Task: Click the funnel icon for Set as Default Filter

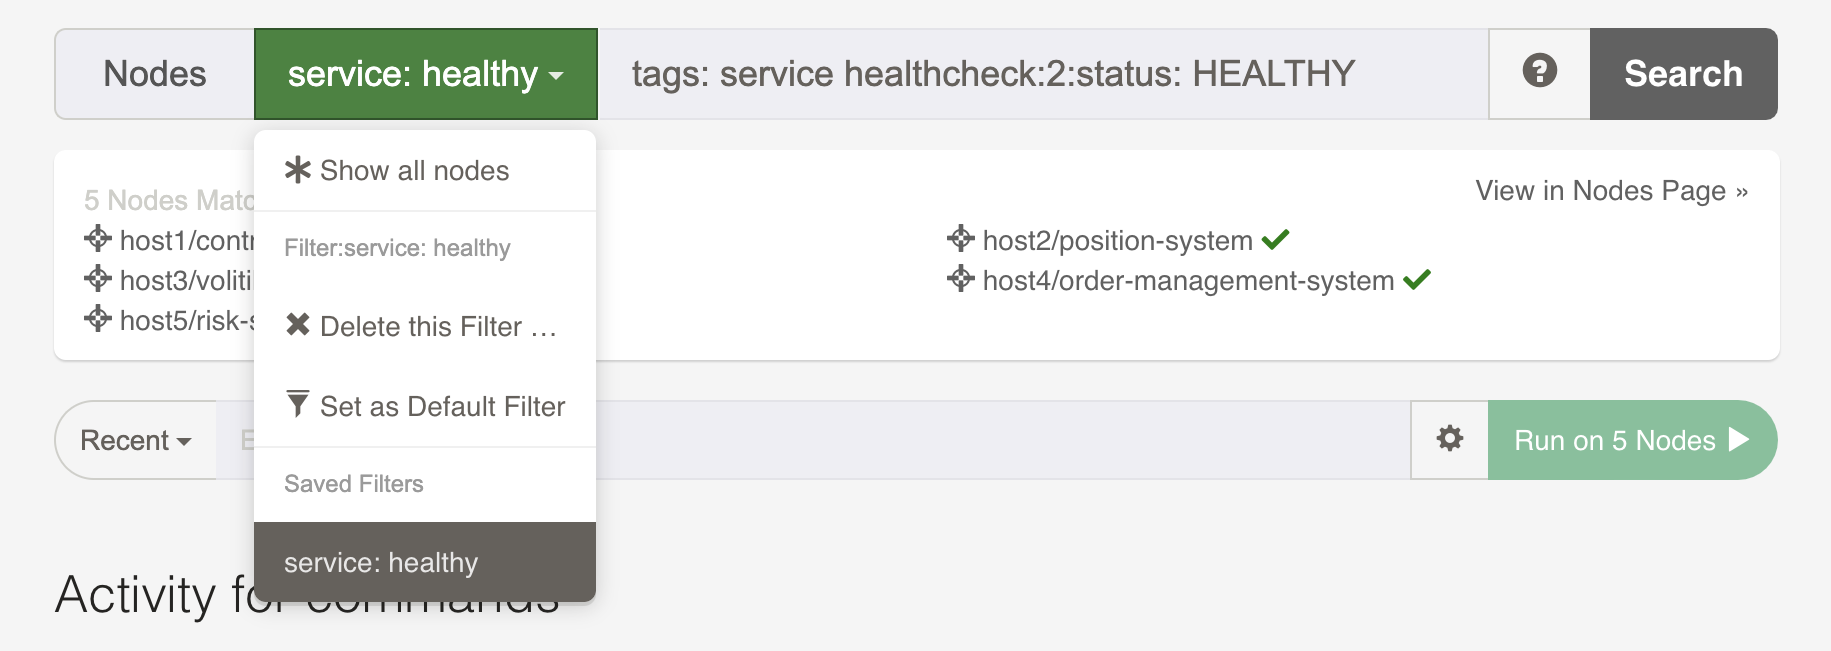Action: point(297,404)
